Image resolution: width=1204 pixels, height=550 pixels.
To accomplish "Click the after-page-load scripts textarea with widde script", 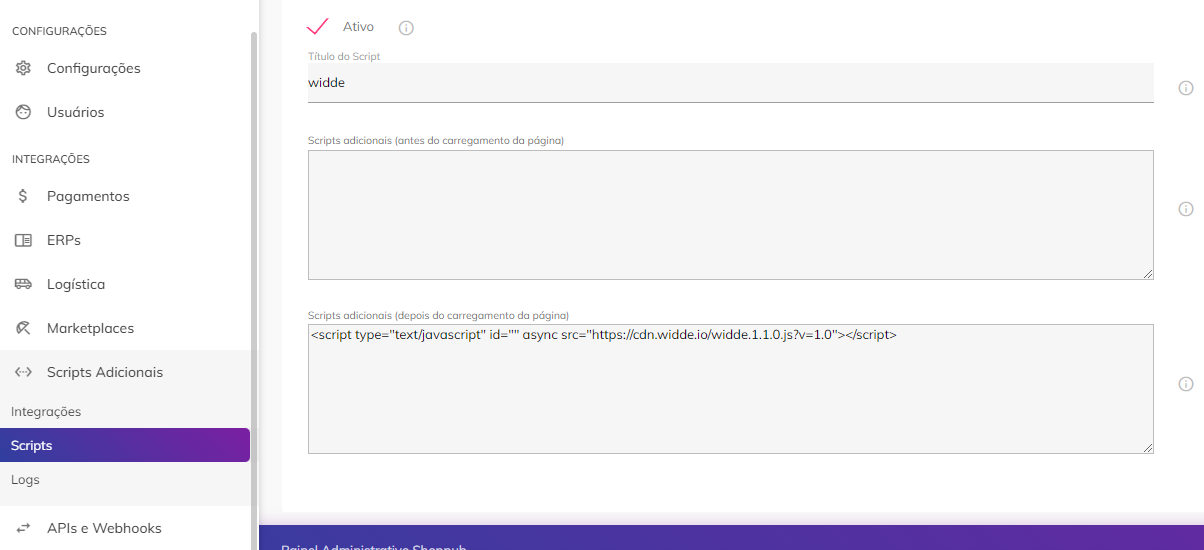I will click(x=731, y=389).
